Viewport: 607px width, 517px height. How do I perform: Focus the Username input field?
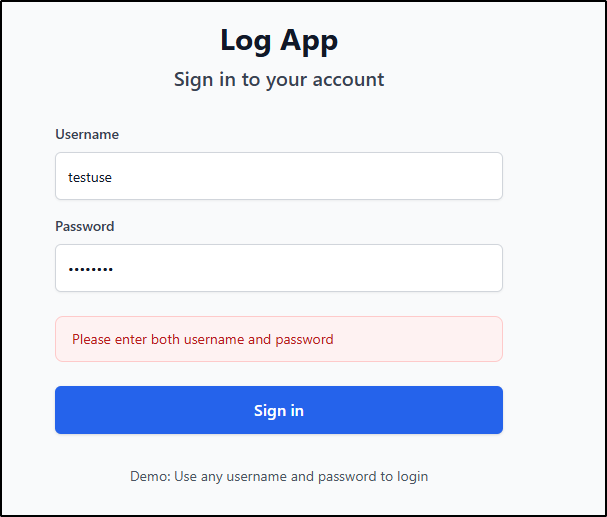[279, 176]
